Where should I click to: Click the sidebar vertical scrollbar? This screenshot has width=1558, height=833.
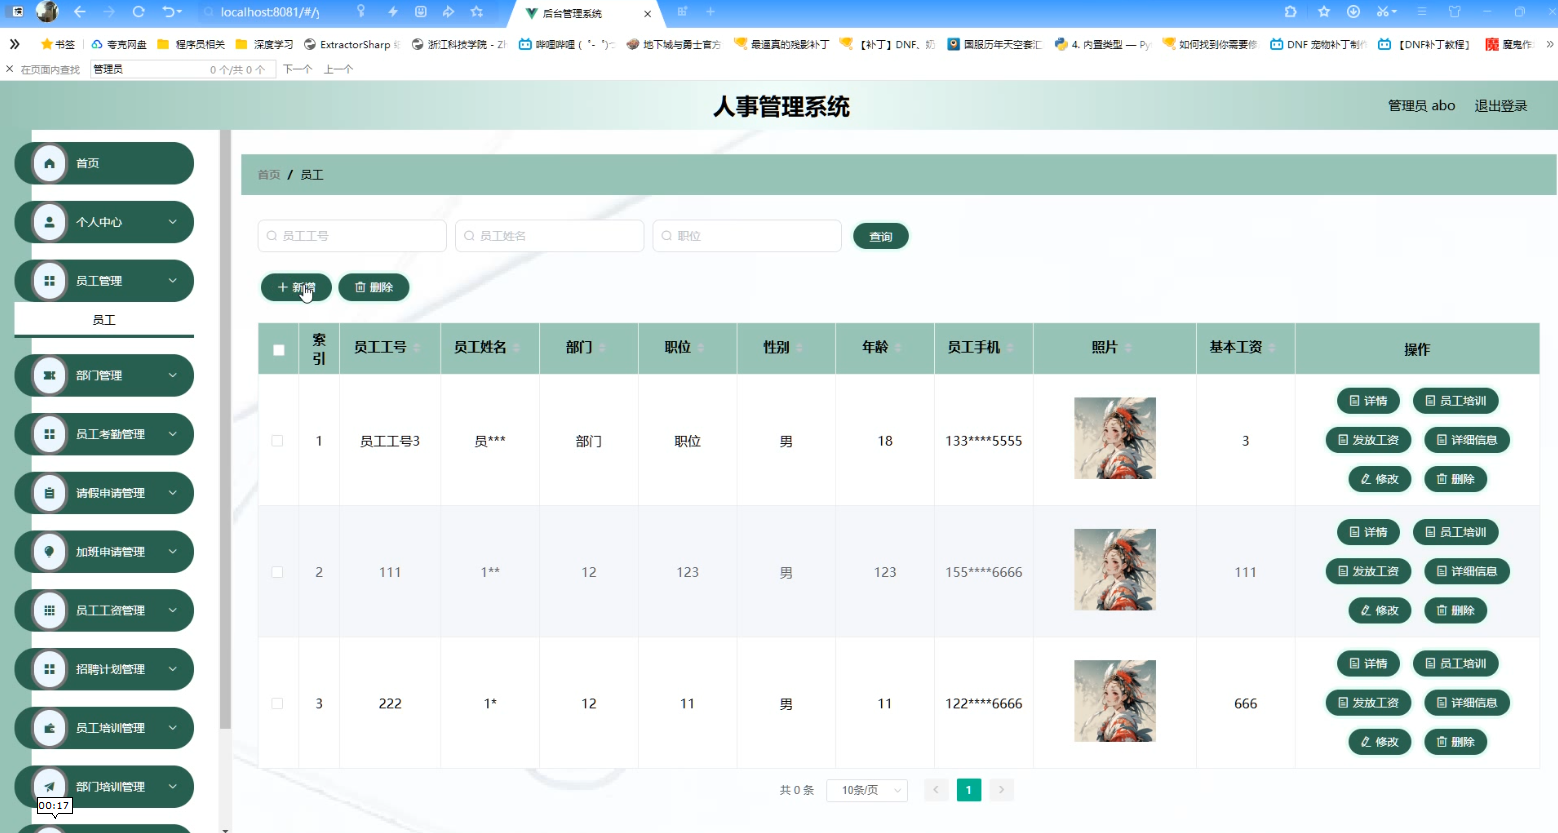(226, 430)
